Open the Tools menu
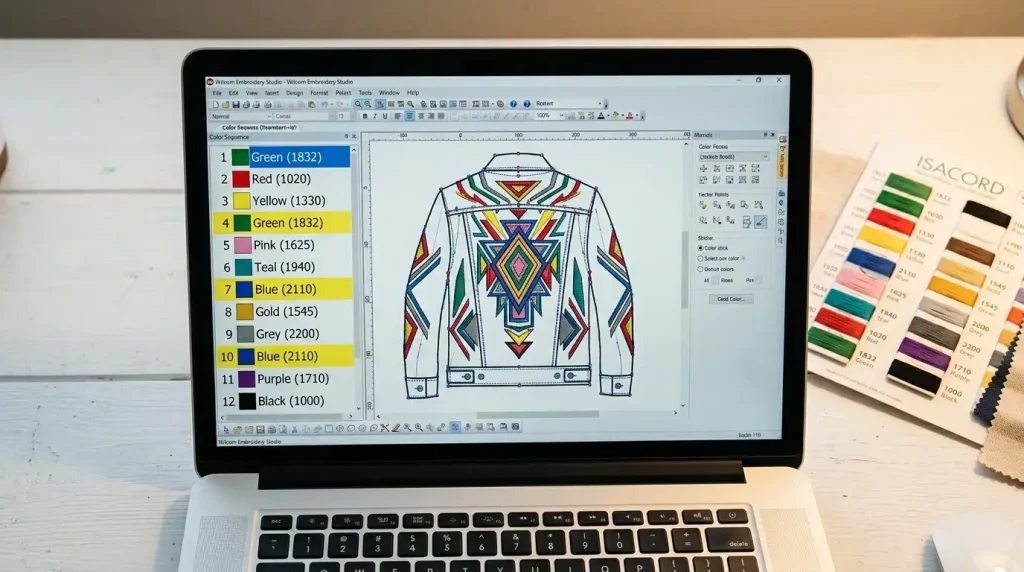Screen dimensions: 1024x572 [365, 93]
